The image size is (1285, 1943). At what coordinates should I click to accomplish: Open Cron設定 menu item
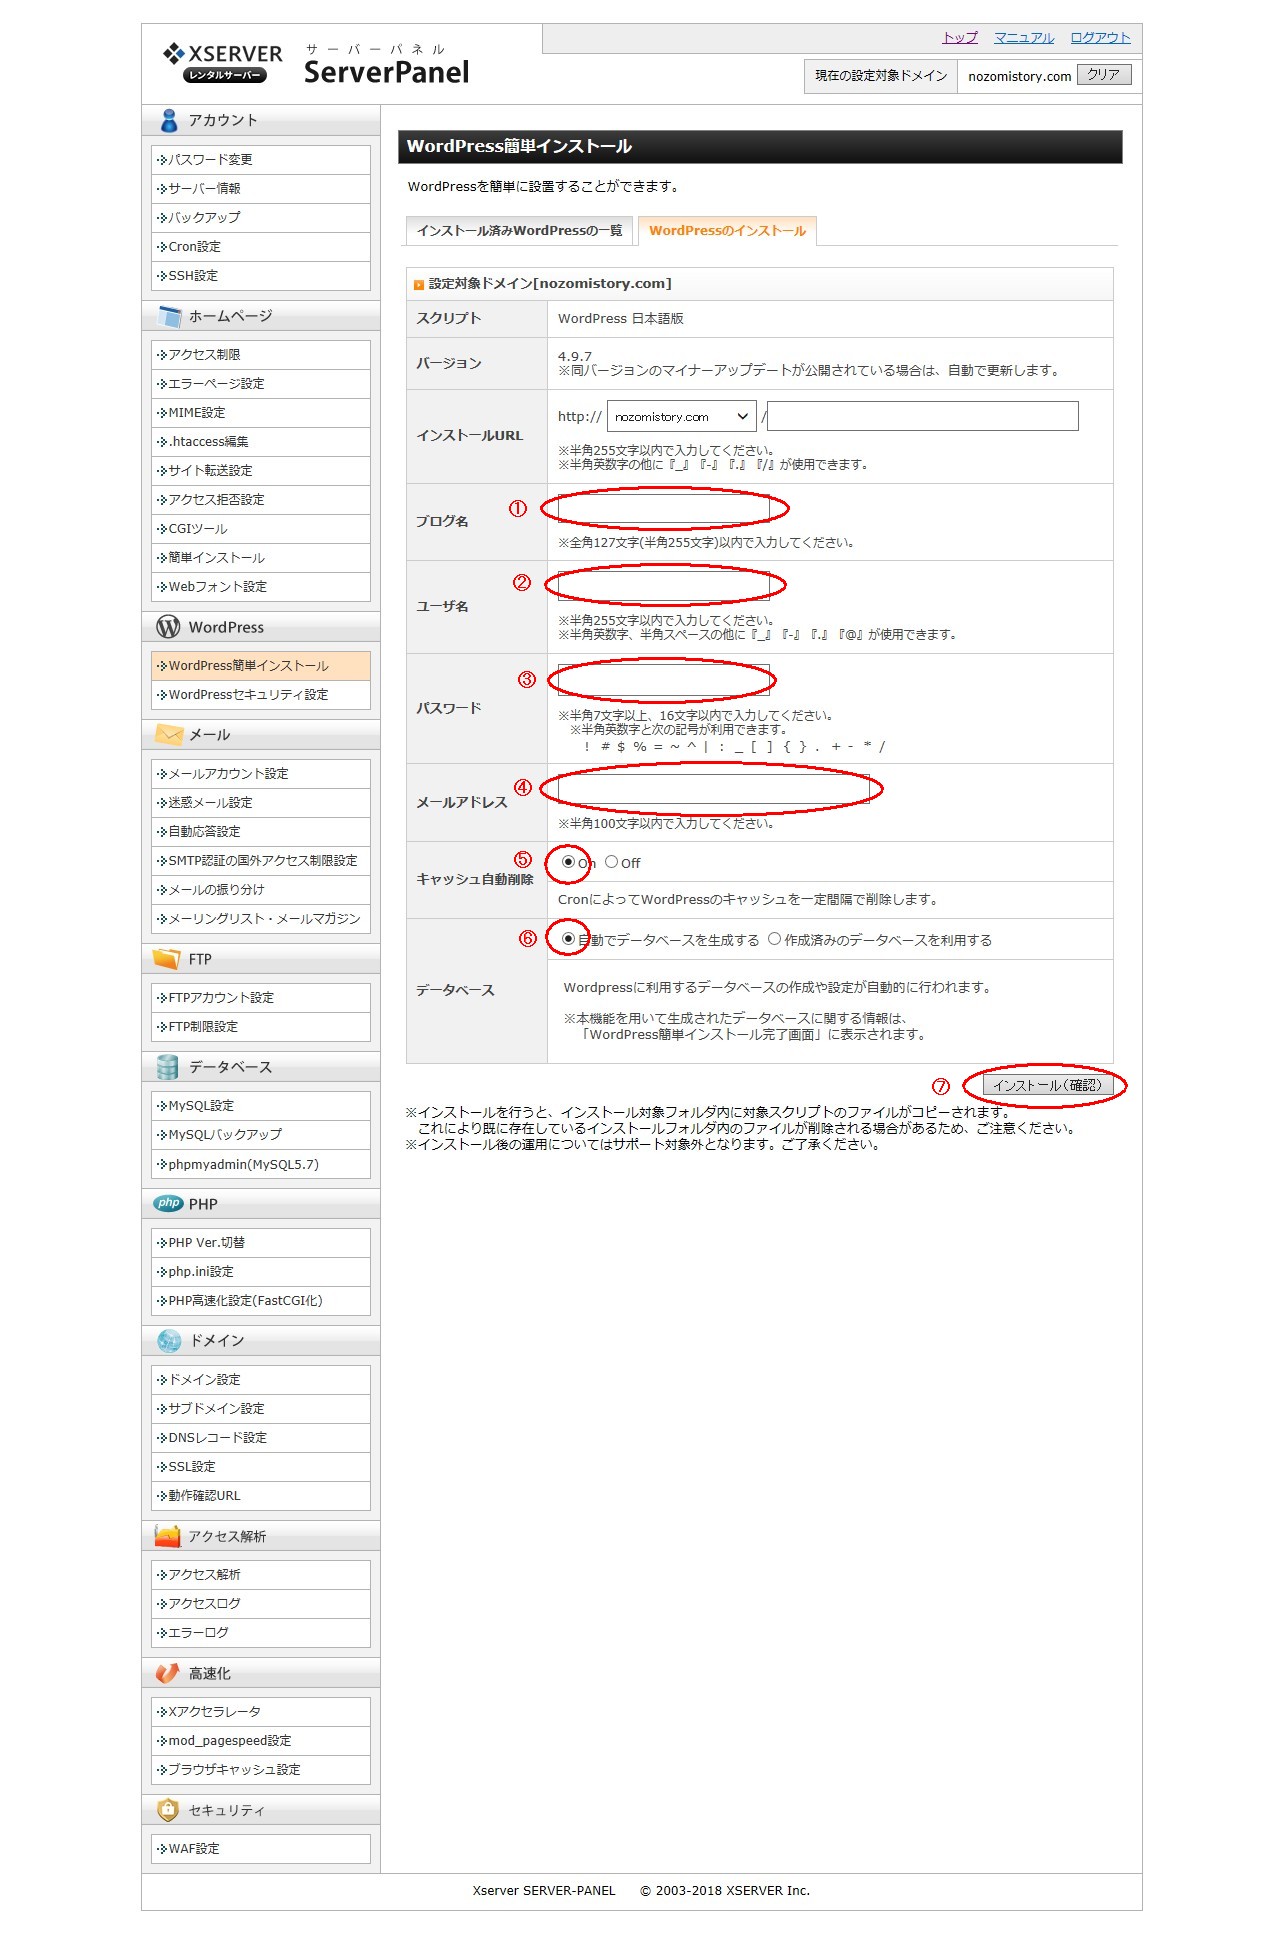click(x=260, y=246)
